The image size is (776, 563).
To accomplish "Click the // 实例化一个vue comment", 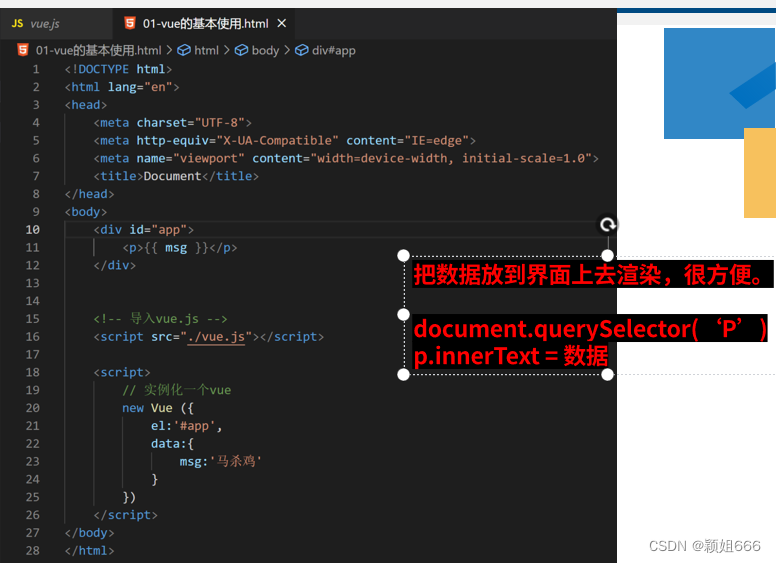I will (177, 390).
